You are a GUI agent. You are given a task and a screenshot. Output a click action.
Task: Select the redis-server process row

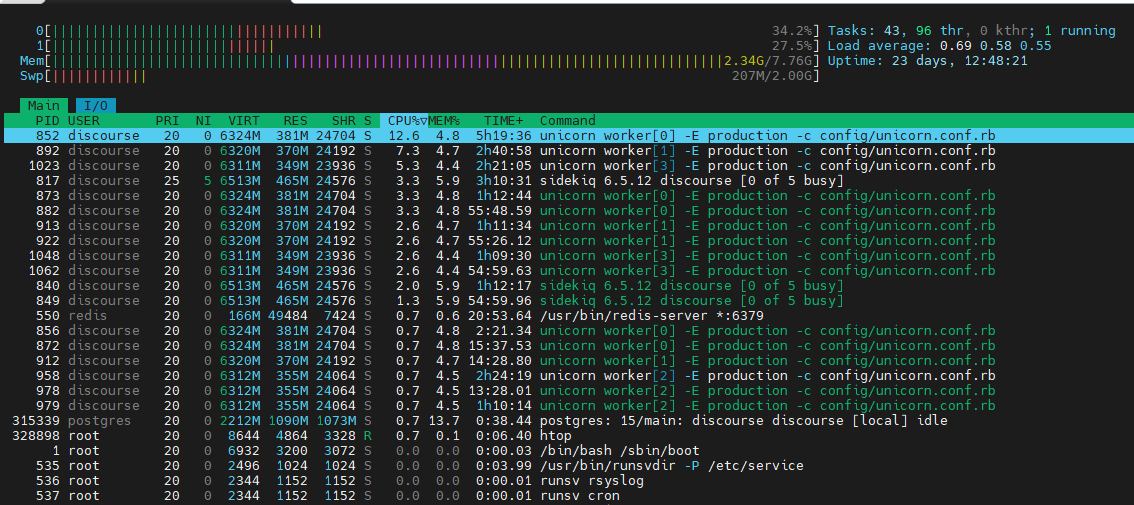pyautogui.click(x=567, y=315)
